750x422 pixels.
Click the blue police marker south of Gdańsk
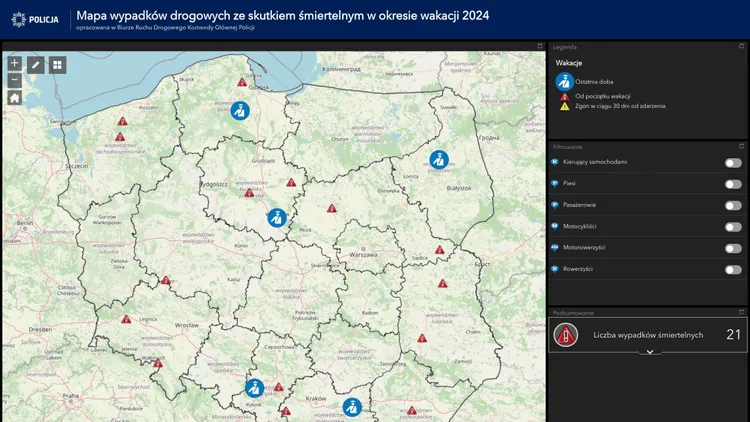point(240,111)
